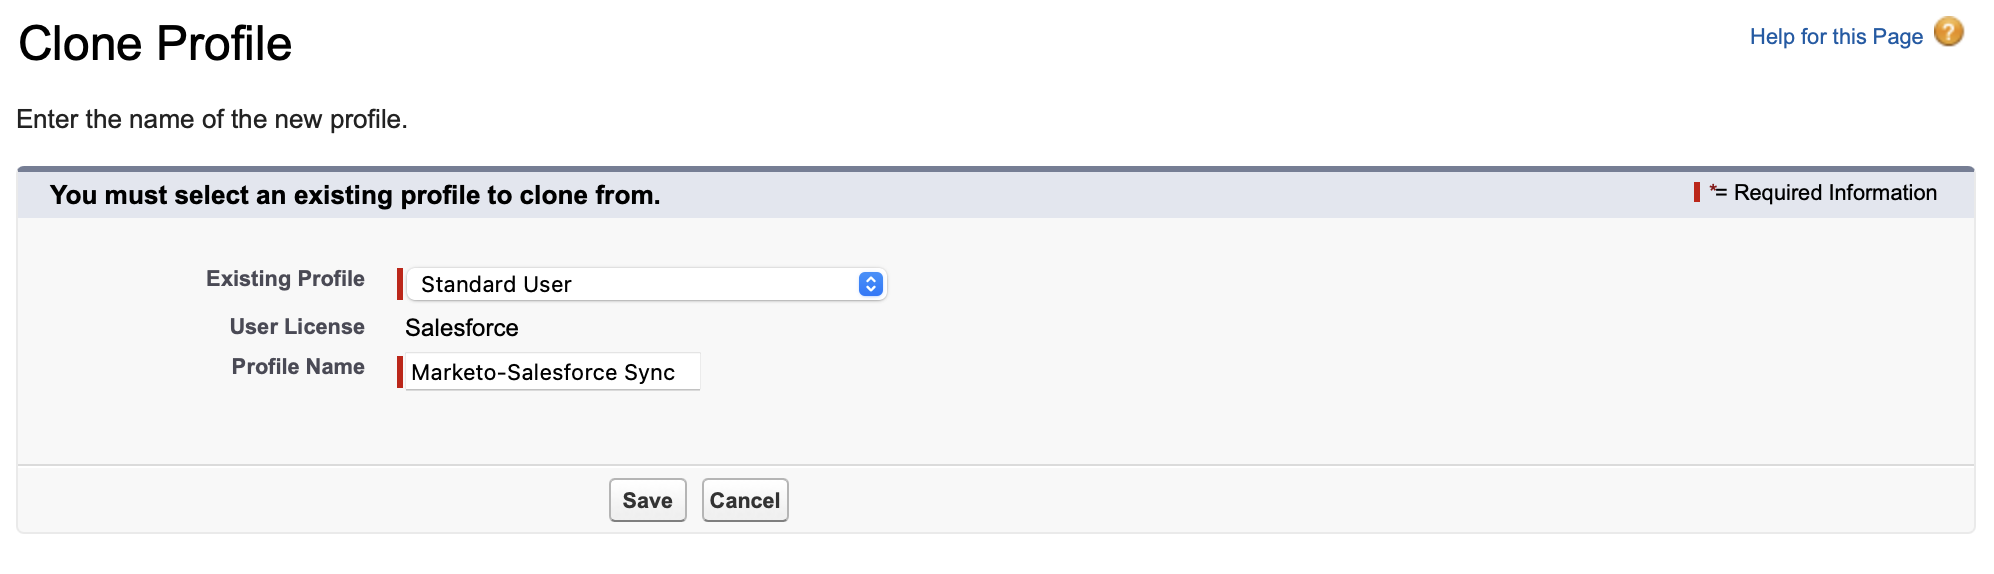1994x574 pixels.
Task: Click the 'Enter the name of the new profile' text
Action: [212, 120]
